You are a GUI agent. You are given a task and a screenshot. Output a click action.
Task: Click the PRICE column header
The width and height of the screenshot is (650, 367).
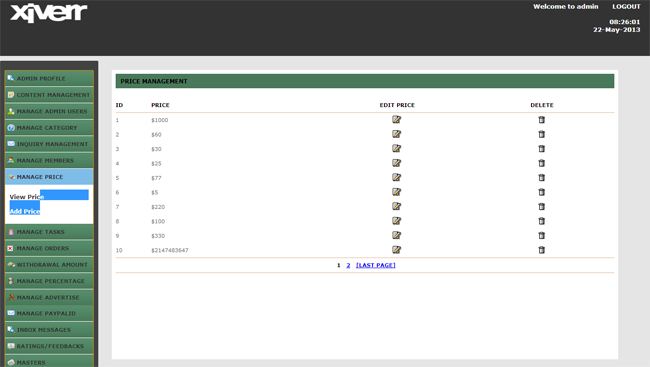click(x=160, y=105)
